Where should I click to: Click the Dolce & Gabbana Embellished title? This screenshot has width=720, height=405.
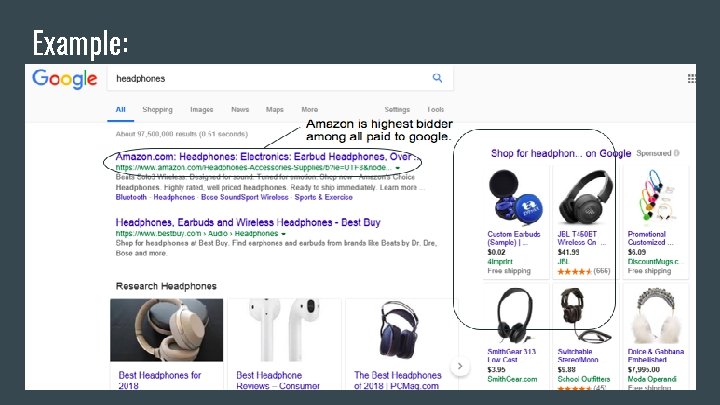pyautogui.click(x=656, y=355)
